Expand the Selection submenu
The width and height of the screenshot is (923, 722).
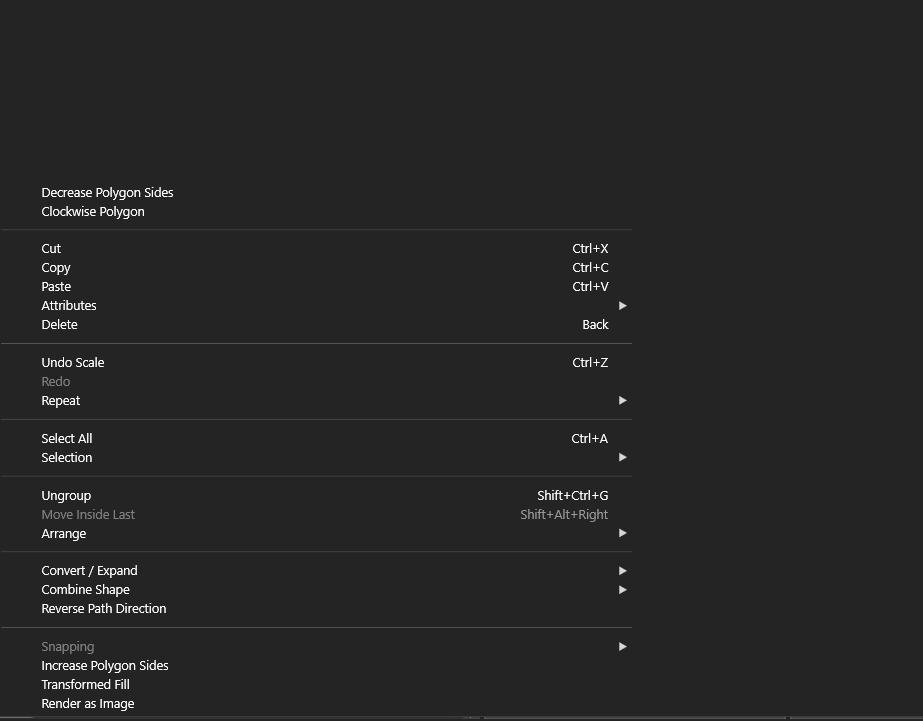pos(67,458)
